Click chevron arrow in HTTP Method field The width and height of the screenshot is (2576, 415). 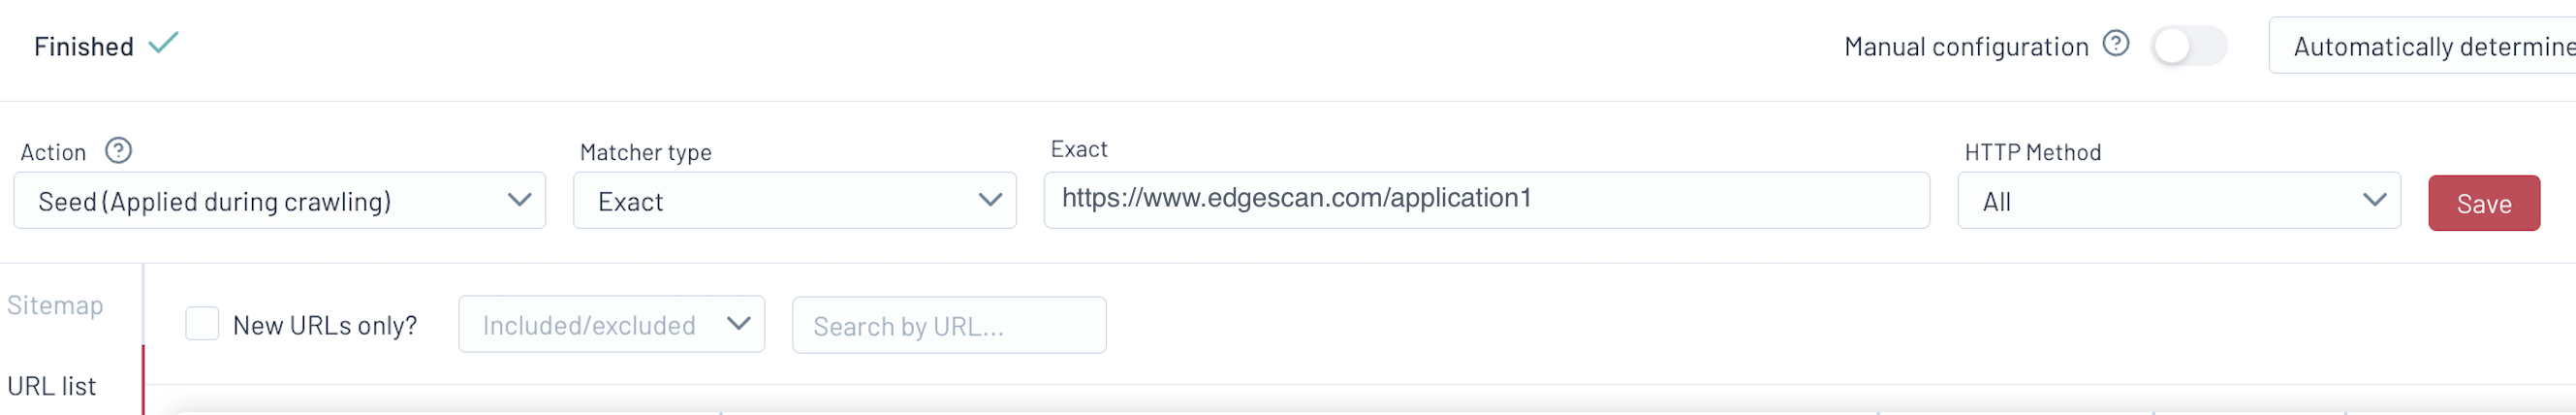tap(2374, 200)
